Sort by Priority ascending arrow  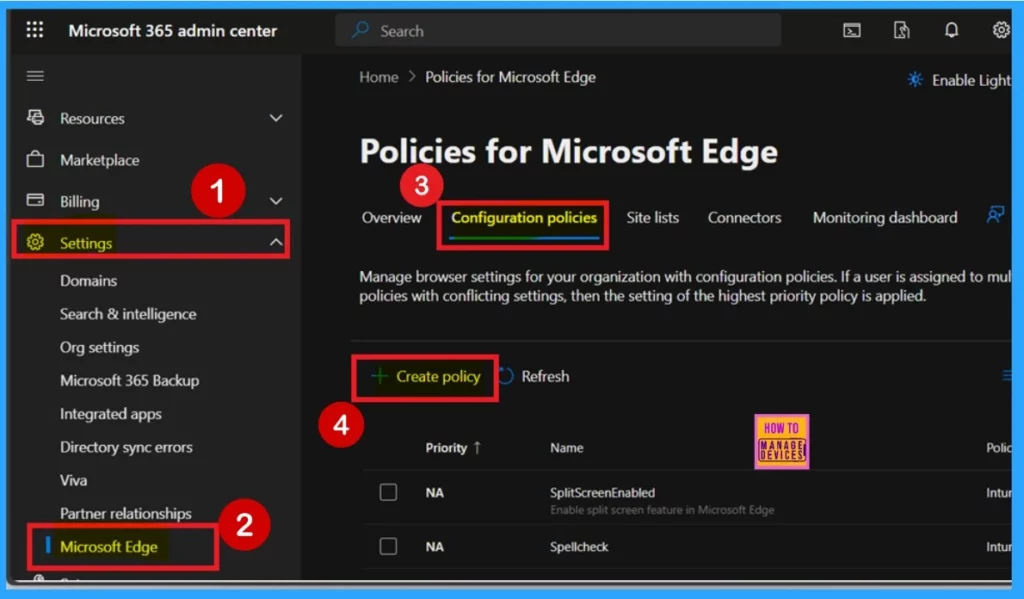click(x=477, y=447)
